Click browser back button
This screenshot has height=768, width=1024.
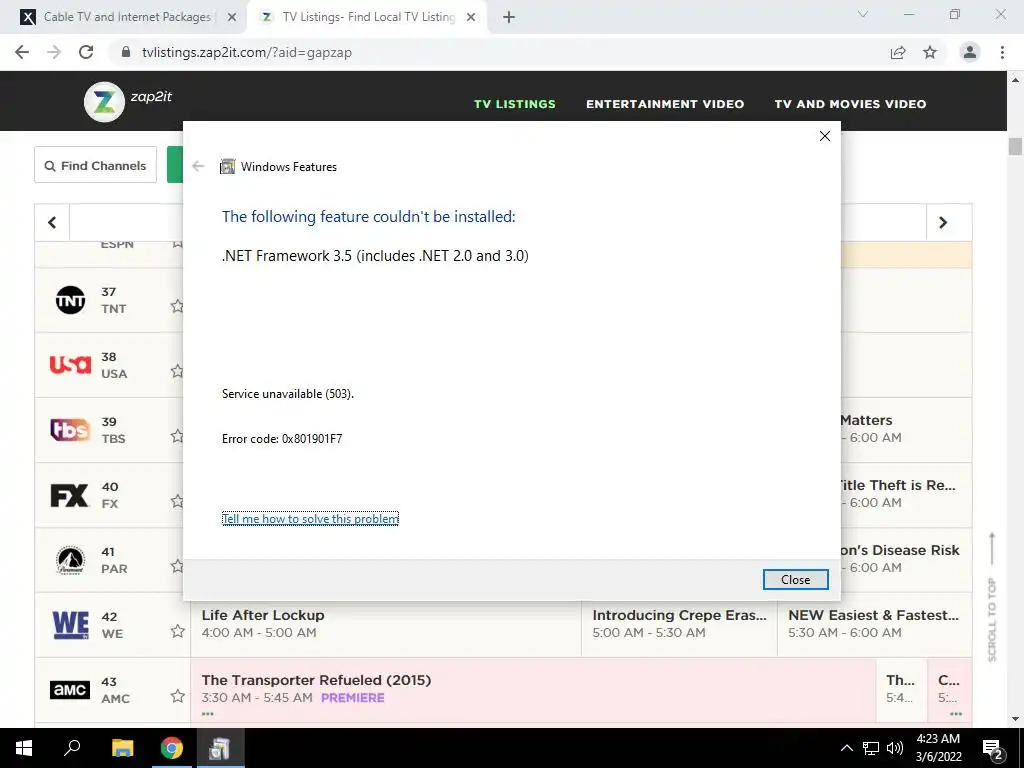(x=22, y=52)
